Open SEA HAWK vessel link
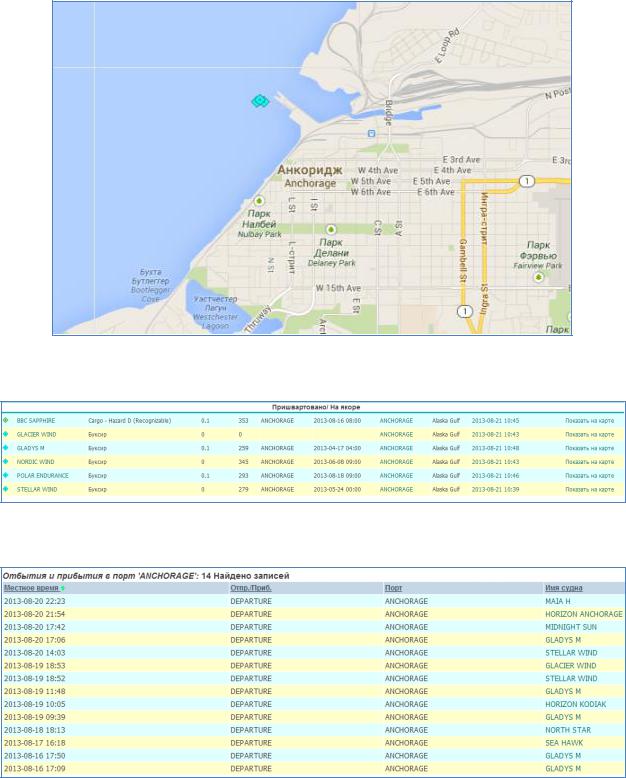The image size is (626, 778). click(564, 743)
